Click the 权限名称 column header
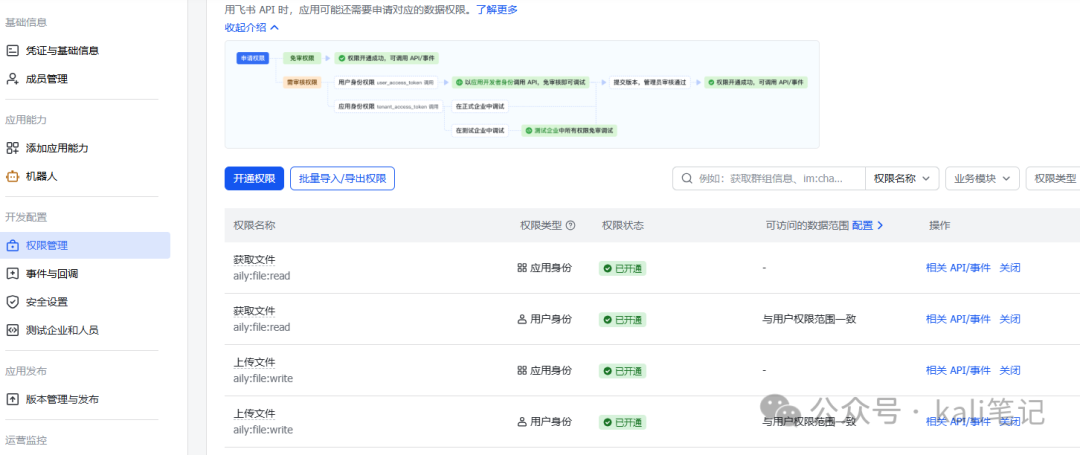 255,225
